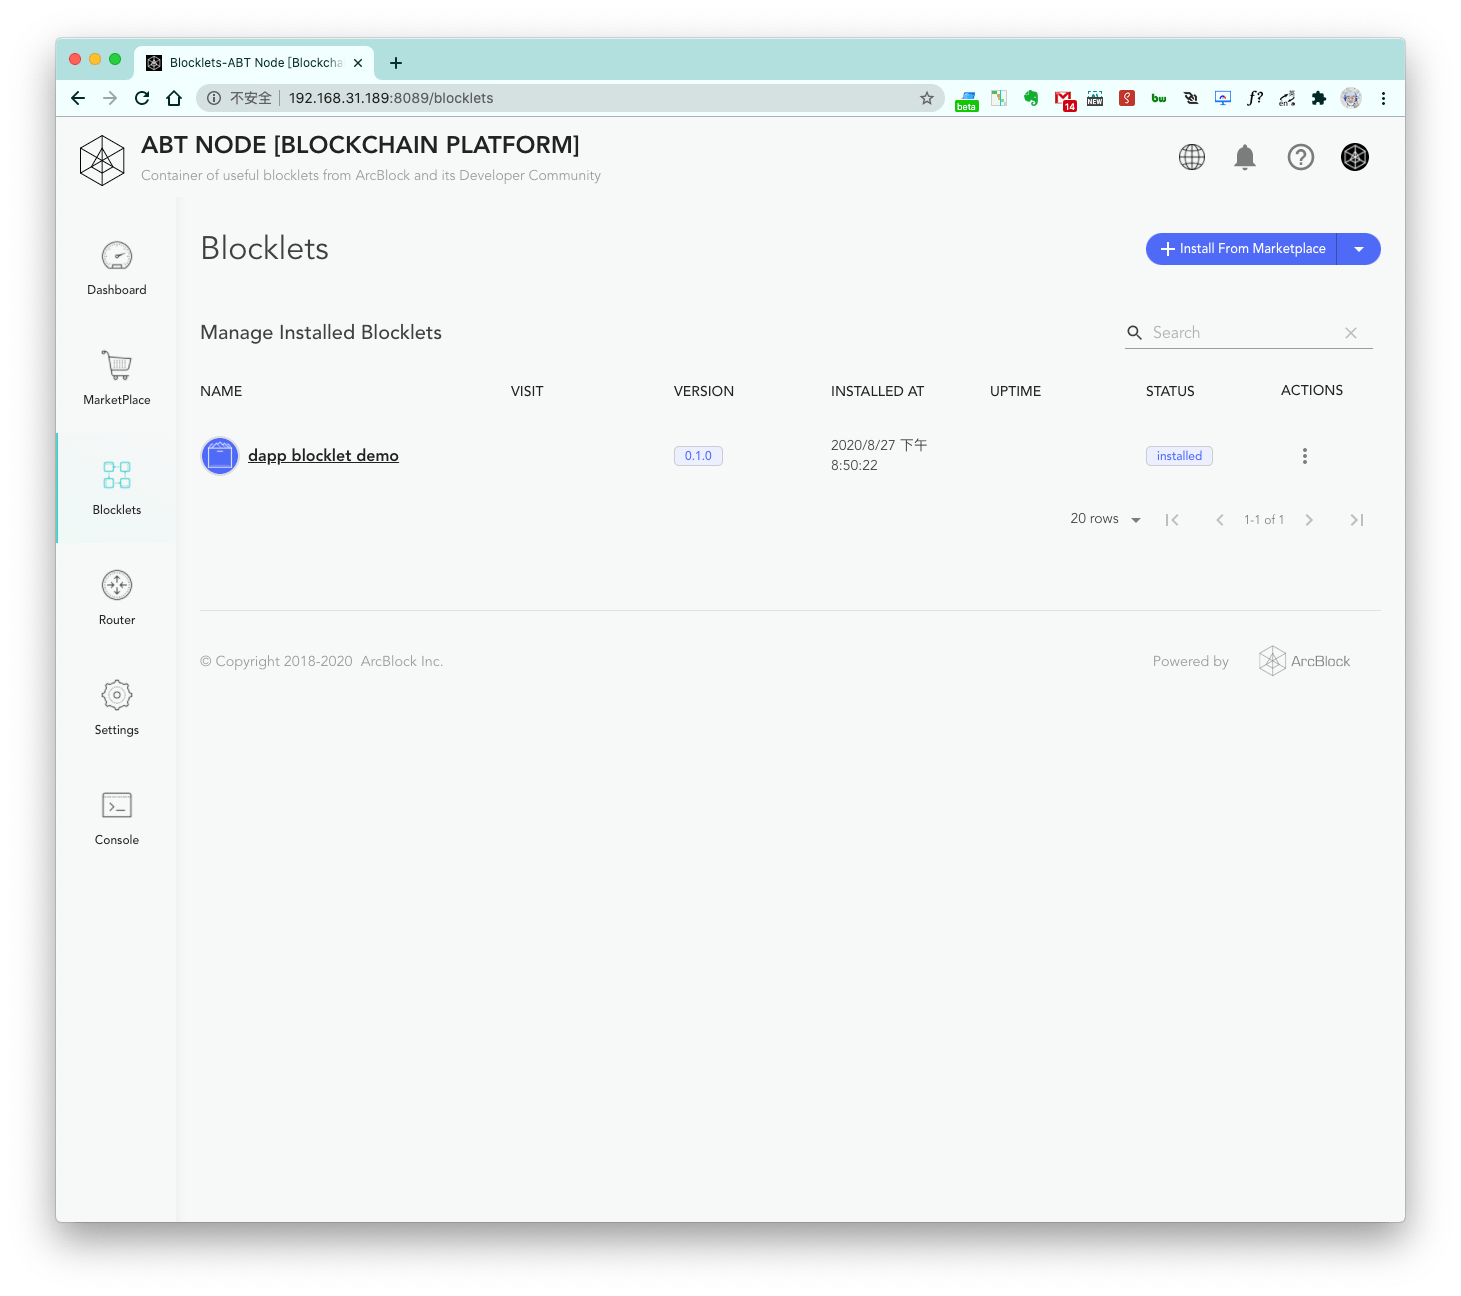Click the VISIT column header
This screenshot has width=1461, height=1296.
[x=527, y=391]
